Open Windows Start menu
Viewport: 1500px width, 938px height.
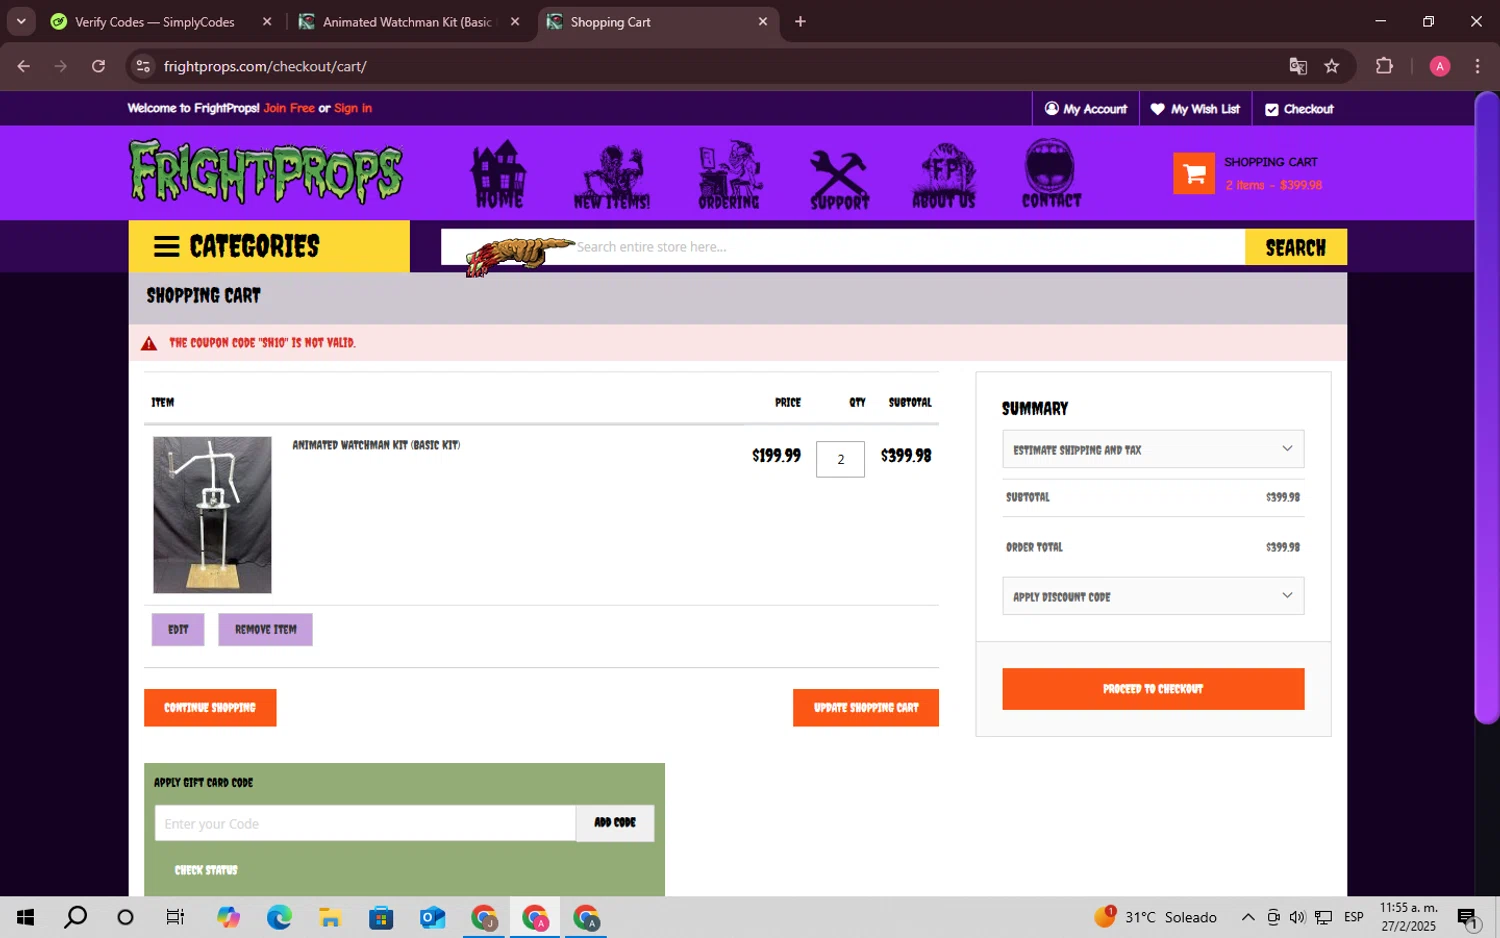pyautogui.click(x=25, y=917)
